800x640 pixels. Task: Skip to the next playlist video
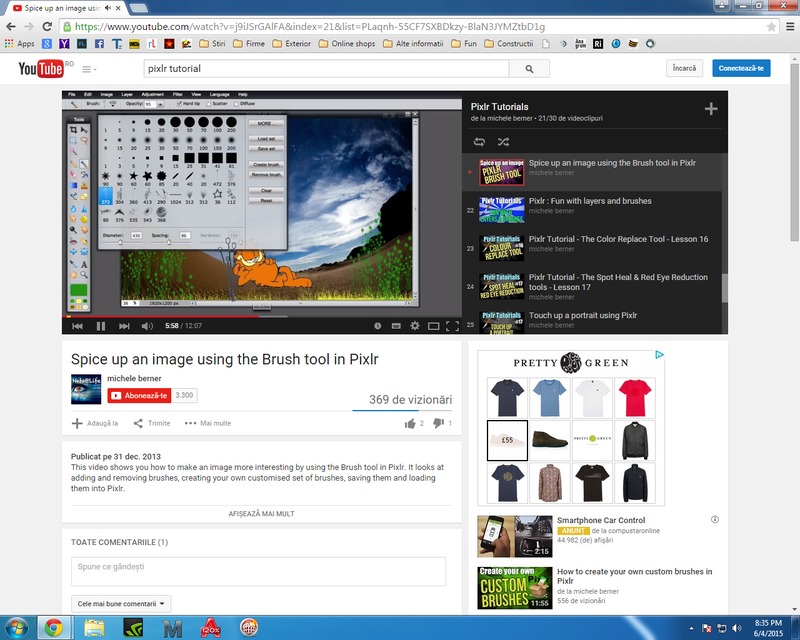tap(124, 326)
